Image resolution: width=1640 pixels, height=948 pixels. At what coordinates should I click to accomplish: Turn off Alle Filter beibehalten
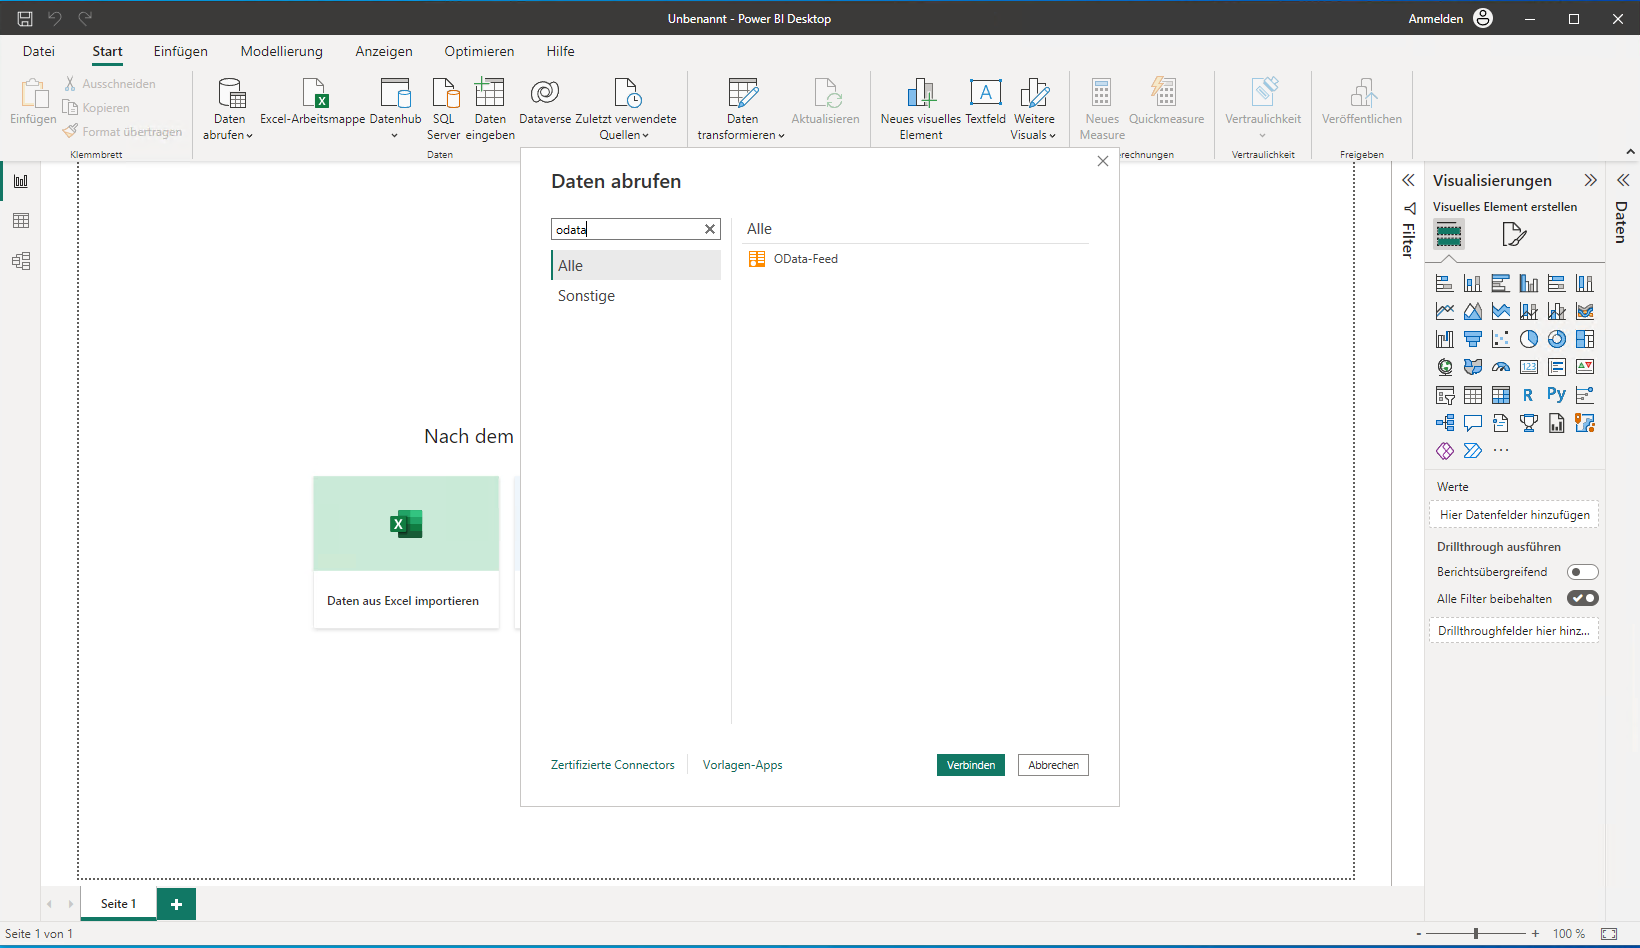tap(1582, 599)
